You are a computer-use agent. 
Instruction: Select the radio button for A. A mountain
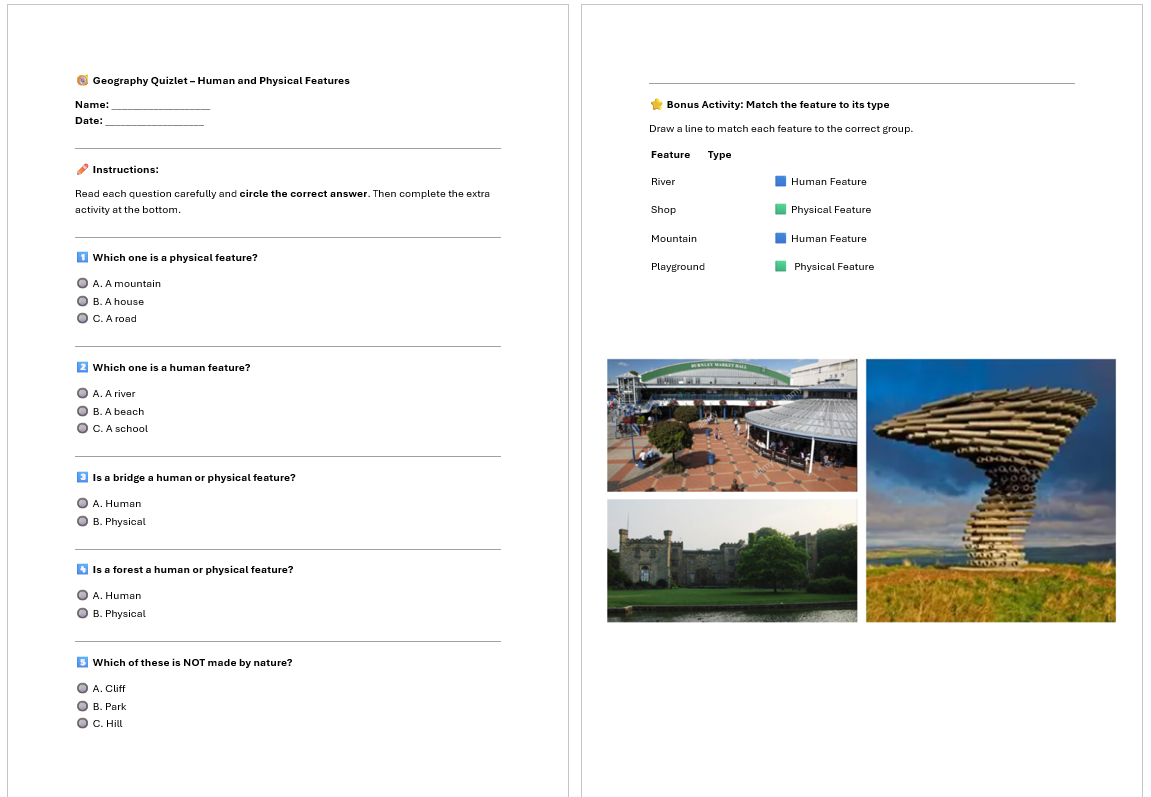coord(82,283)
